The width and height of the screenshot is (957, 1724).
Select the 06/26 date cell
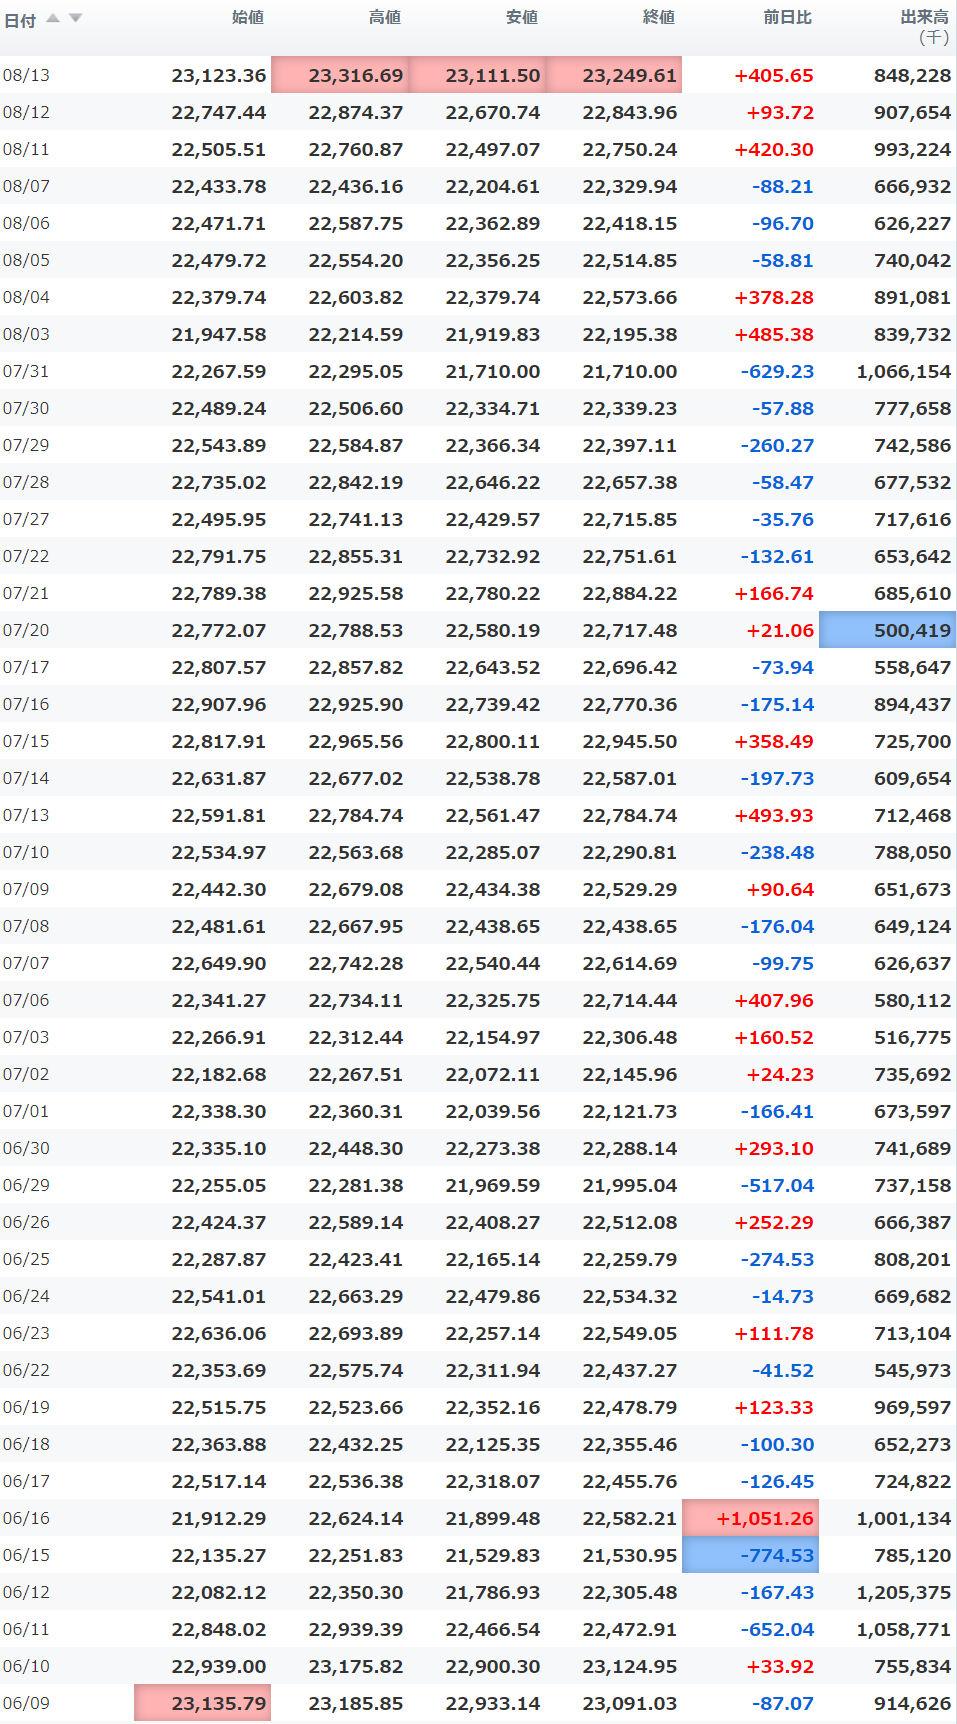26,1222
